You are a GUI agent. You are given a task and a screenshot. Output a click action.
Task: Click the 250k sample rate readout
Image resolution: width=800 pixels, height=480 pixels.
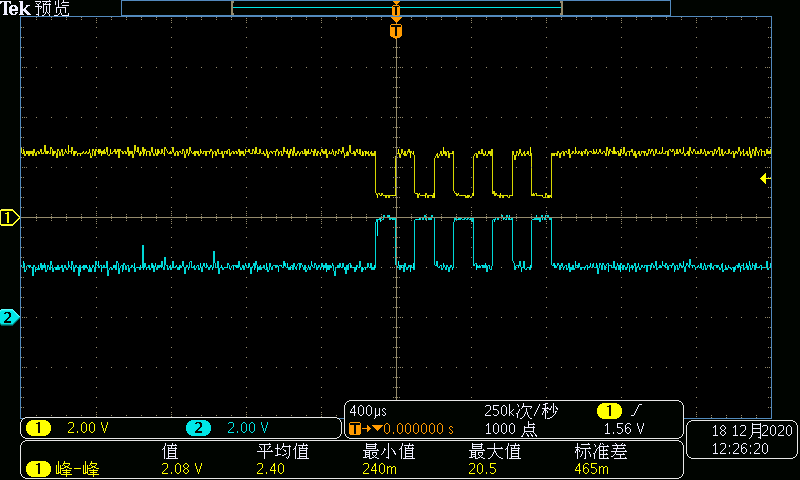[521, 411]
